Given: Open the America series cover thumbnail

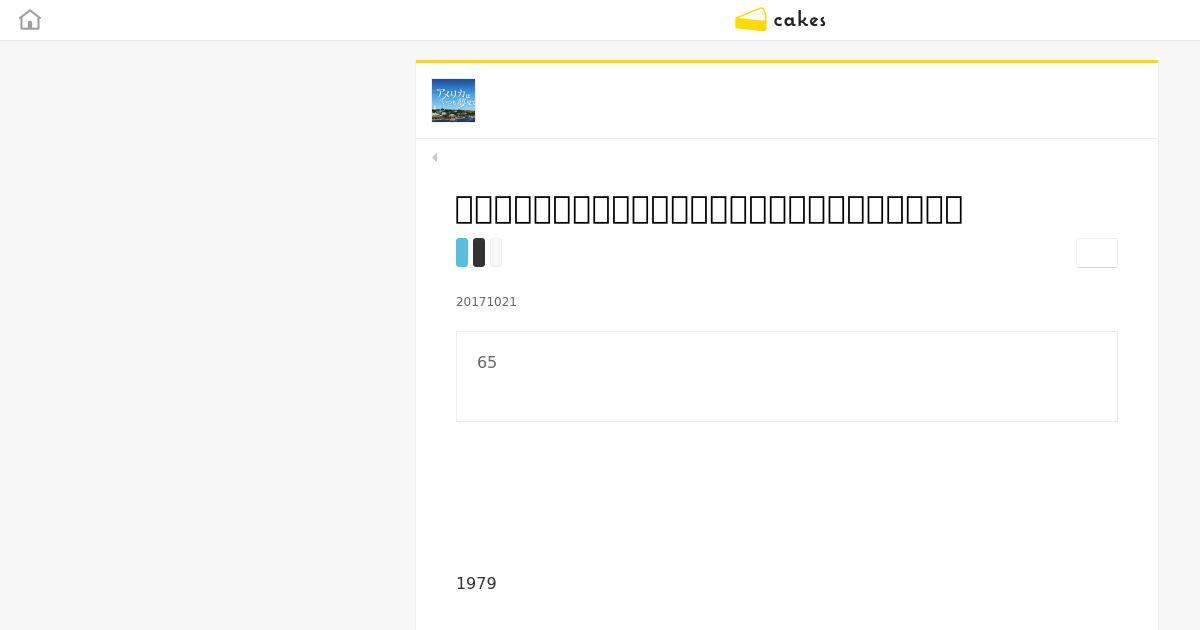Looking at the screenshot, I should [x=453, y=100].
